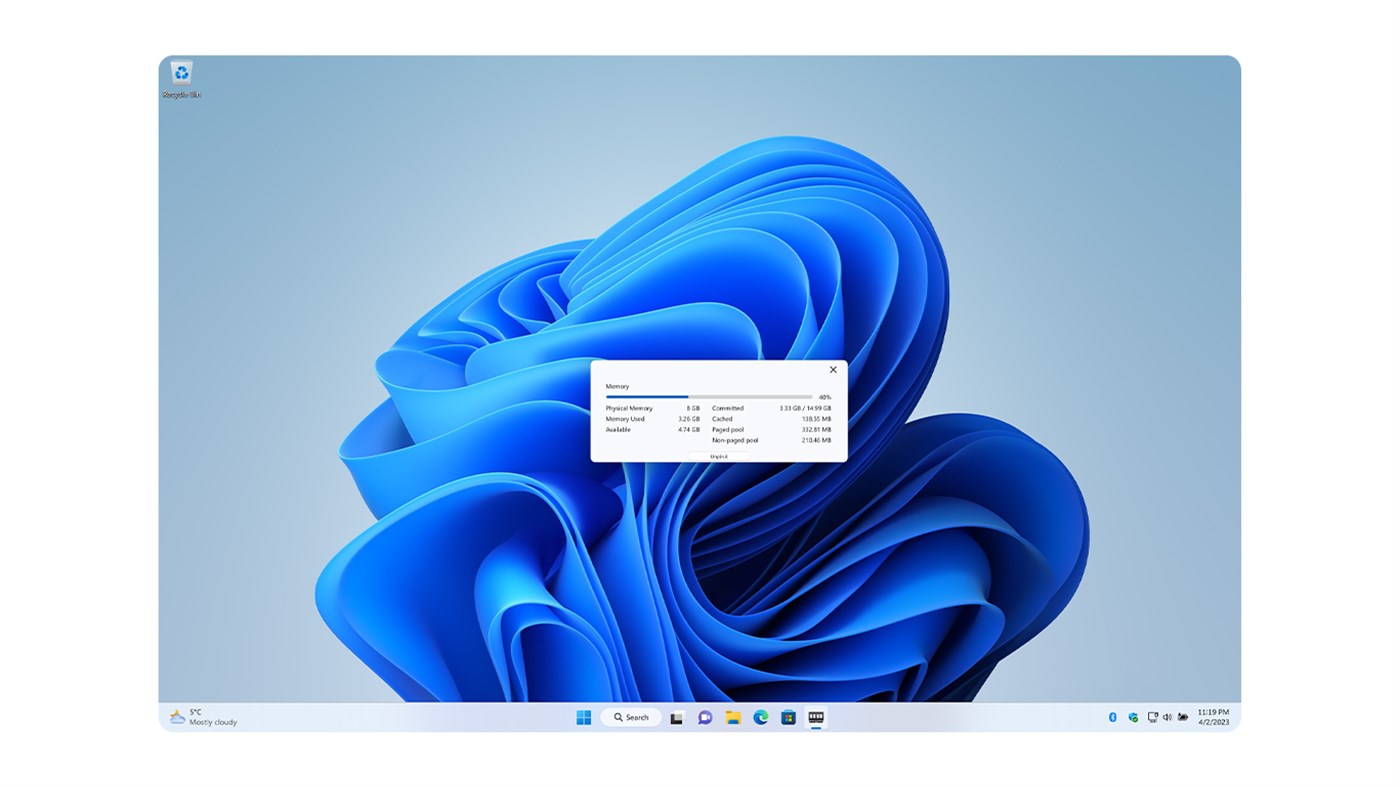Image resolution: width=1399 pixels, height=787 pixels.
Task: Close the Memory popup window
Action: pos(833,370)
